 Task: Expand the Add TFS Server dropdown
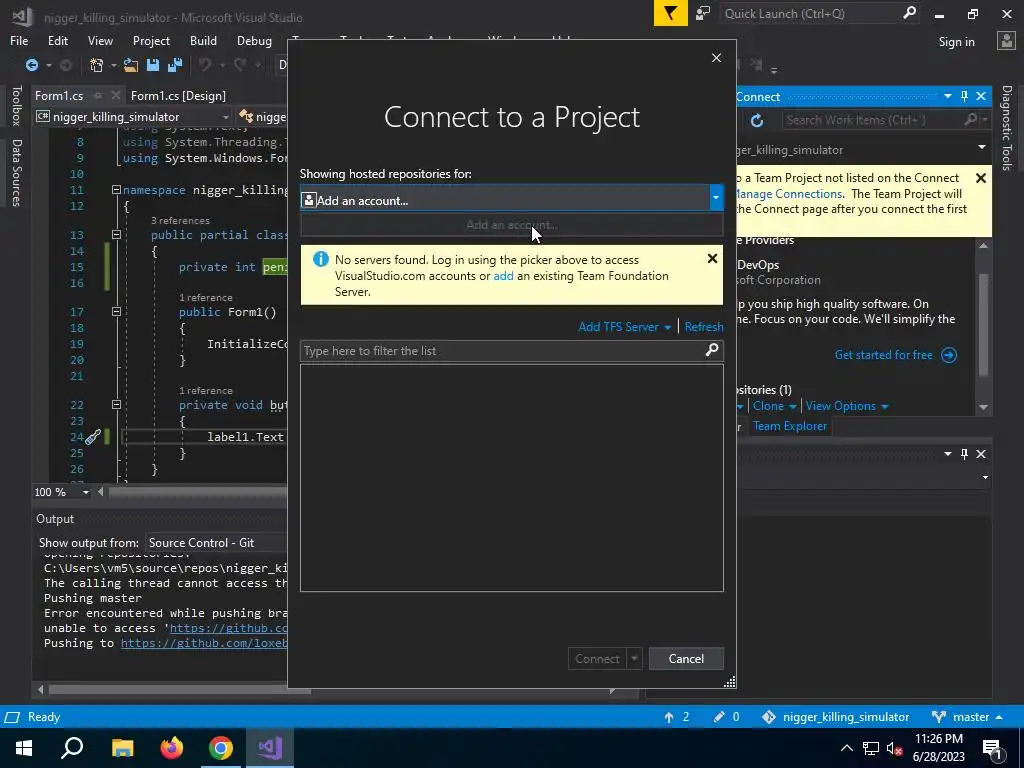point(667,327)
